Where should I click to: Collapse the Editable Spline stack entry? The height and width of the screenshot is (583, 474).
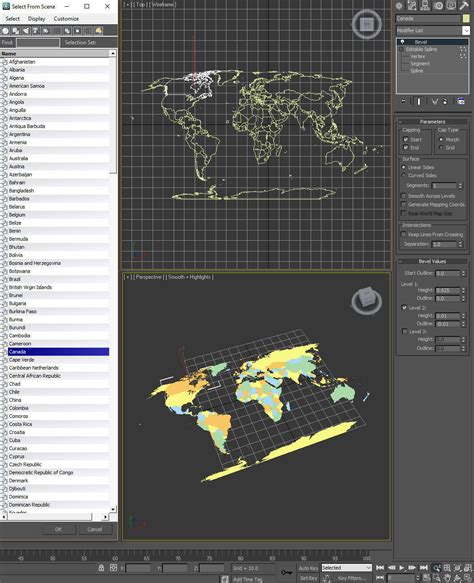402,49
